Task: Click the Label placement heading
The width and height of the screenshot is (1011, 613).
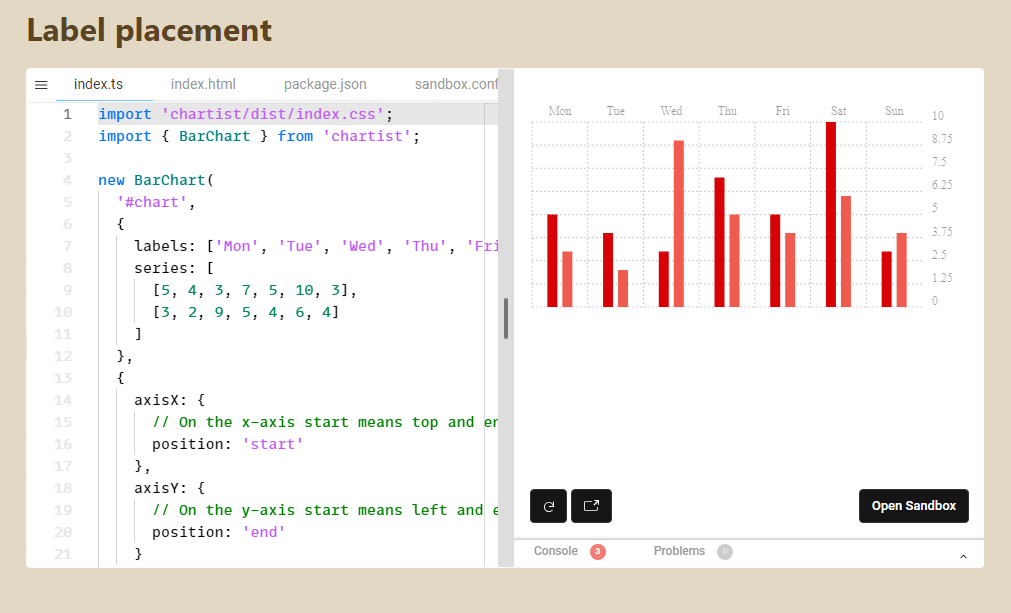Action: 149,31
